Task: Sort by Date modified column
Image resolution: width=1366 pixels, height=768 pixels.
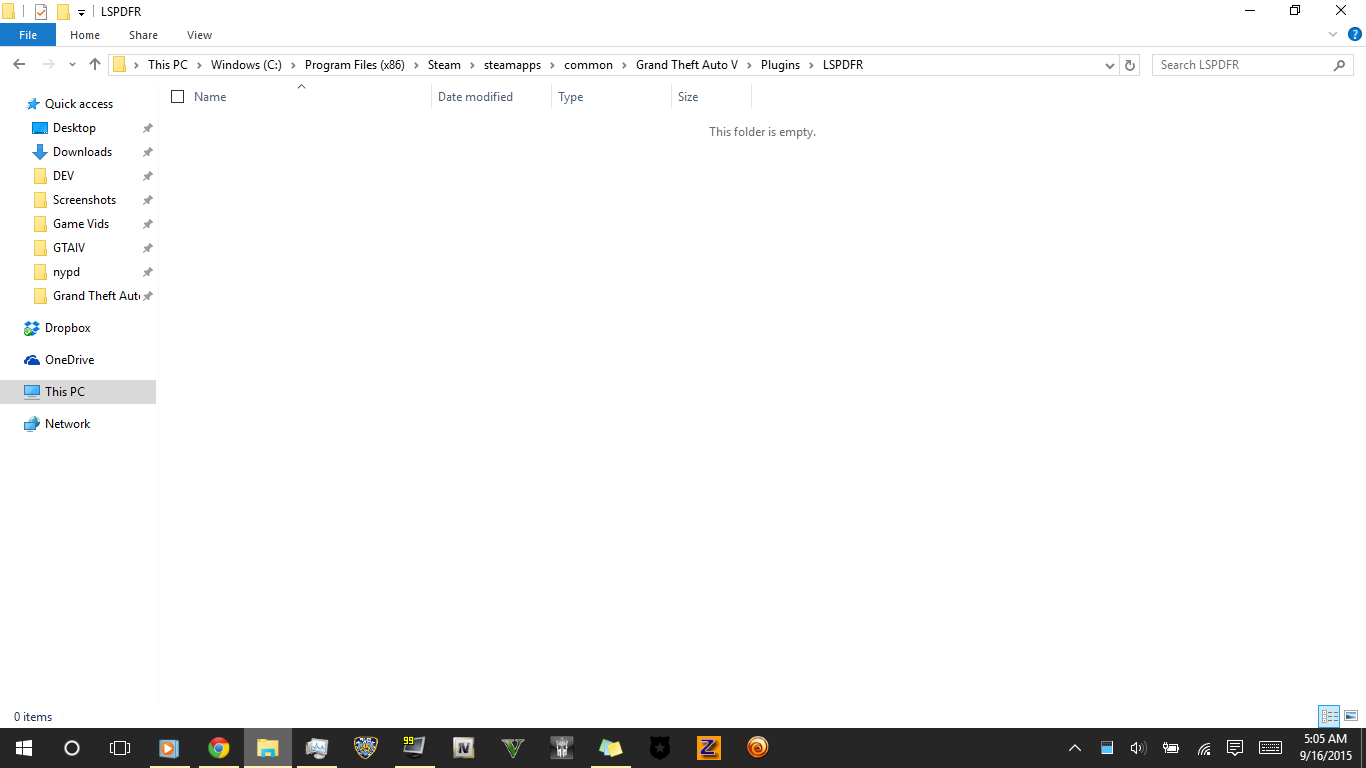Action: pos(475,97)
